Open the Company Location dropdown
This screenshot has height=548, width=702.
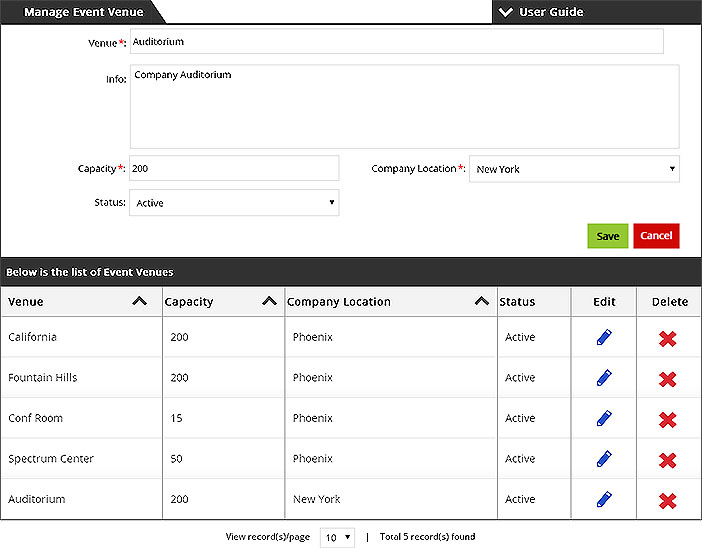pos(574,169)
